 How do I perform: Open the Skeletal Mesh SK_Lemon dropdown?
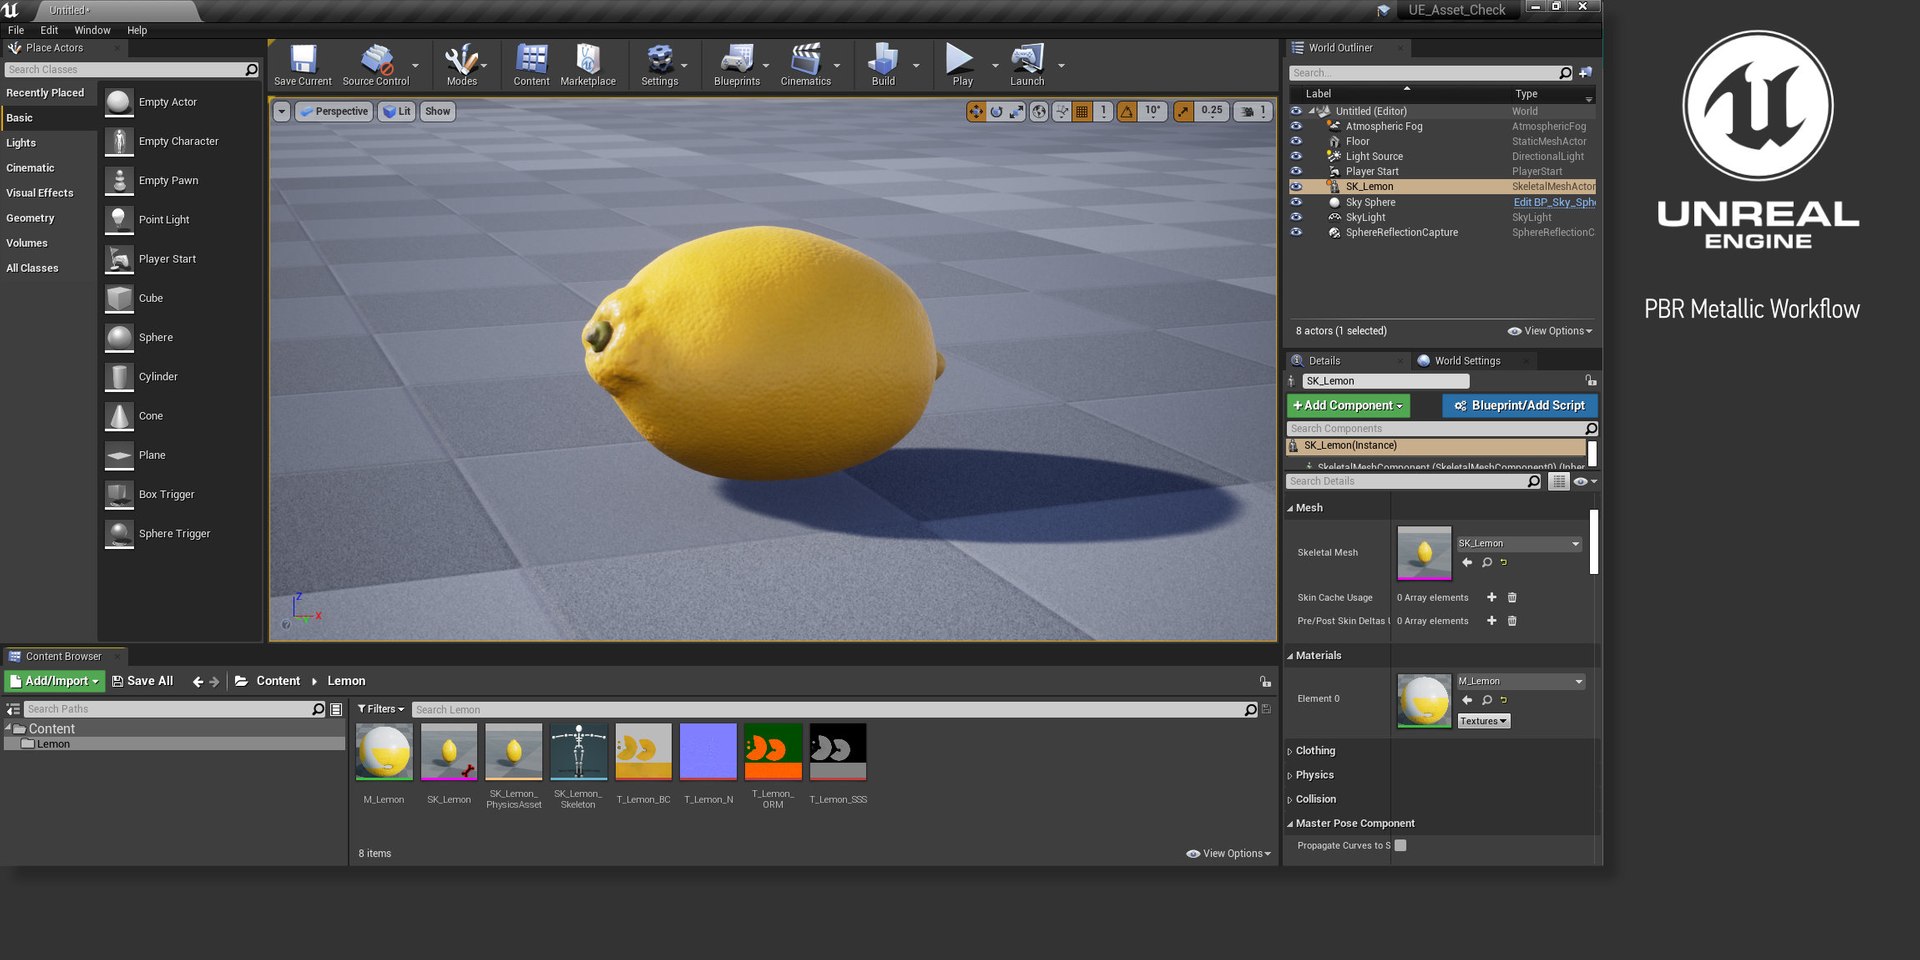(x=1519, y=544)
